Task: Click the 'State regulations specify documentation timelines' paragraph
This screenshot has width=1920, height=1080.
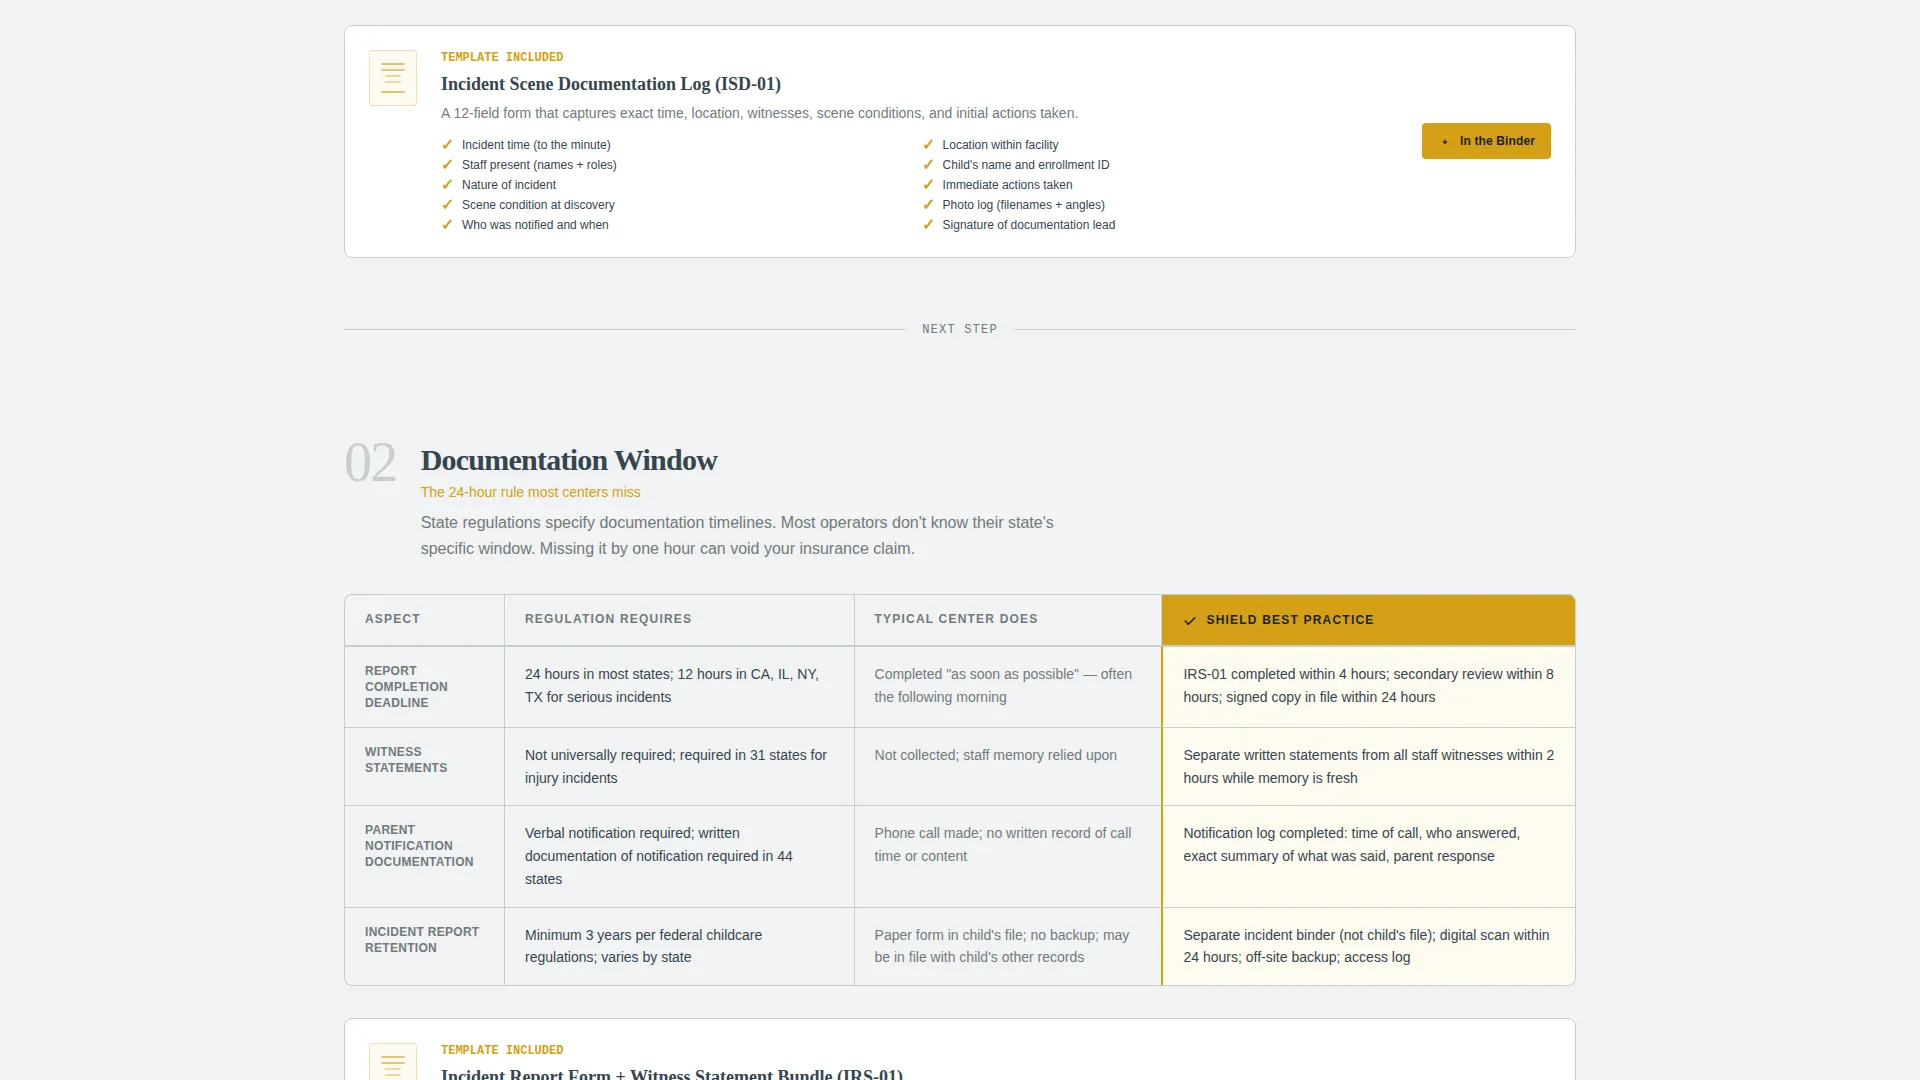Action: [x=737, y=535]
